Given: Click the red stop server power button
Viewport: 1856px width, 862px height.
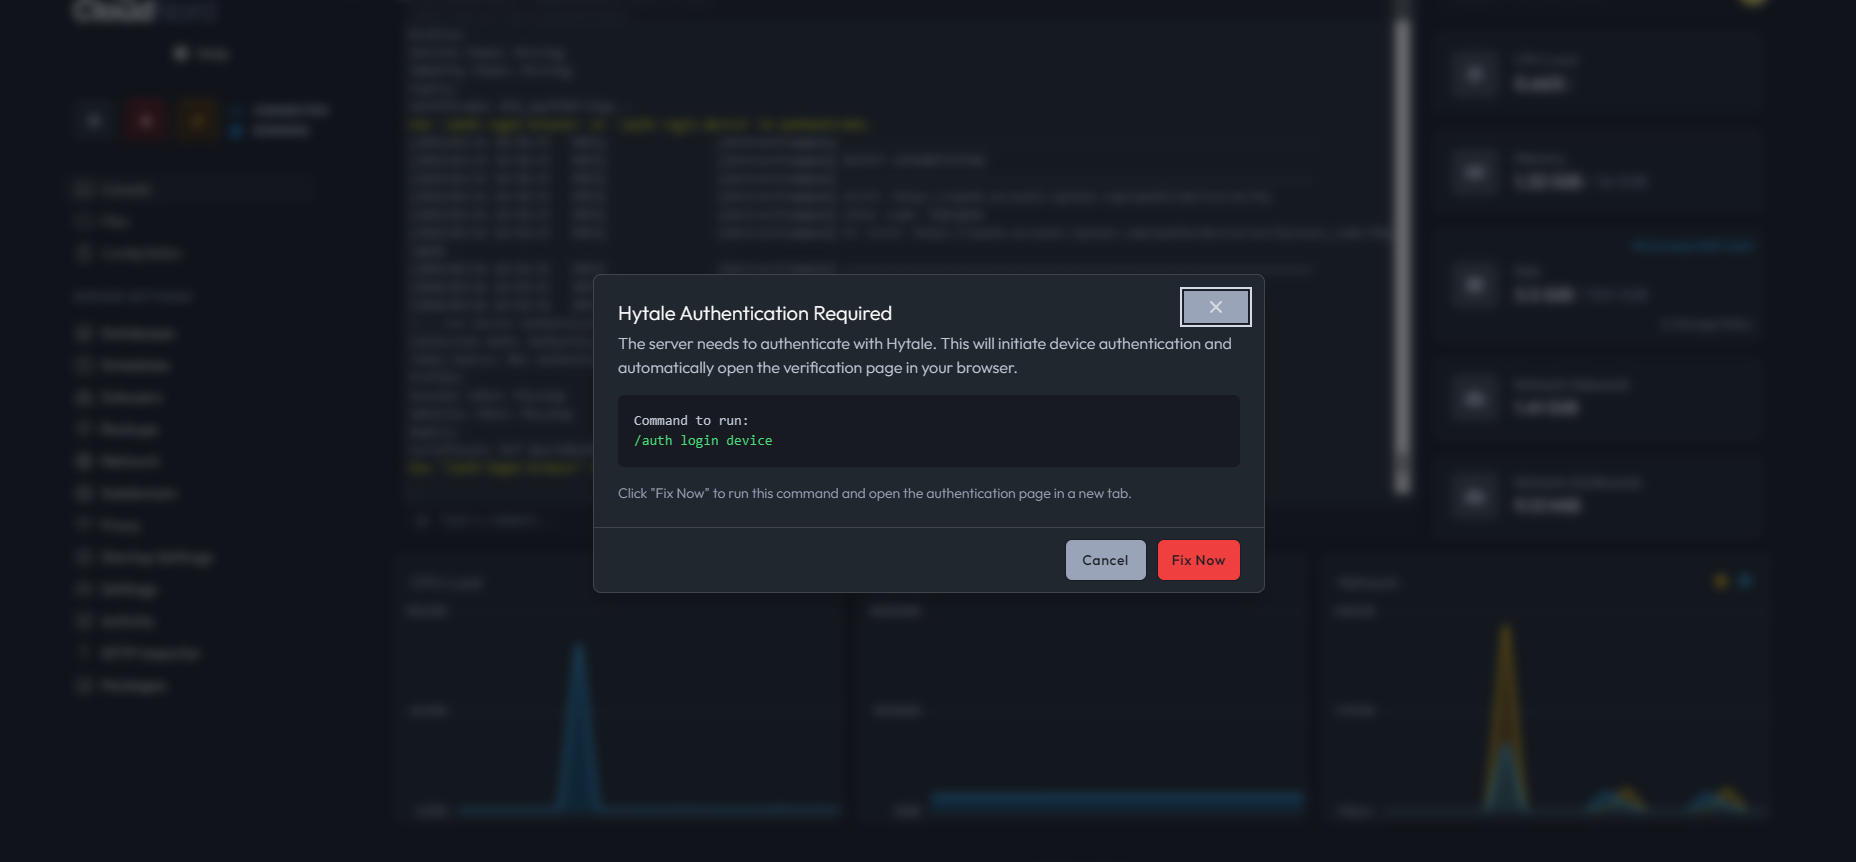Looking at the screenshot, I should tap(146, 121).
